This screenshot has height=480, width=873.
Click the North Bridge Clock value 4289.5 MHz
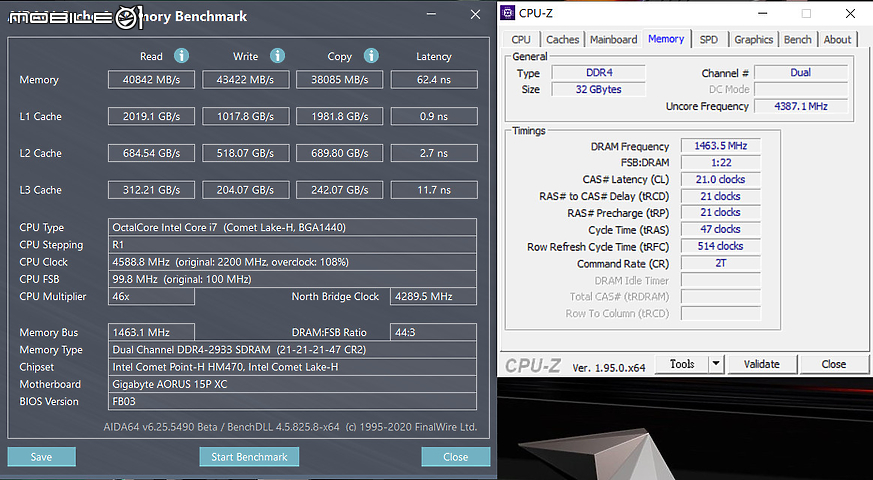[434, 296]
